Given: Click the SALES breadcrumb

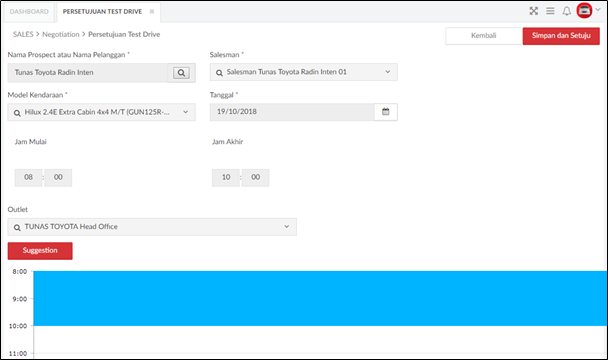Looking at the screenshot, I should (x=23, y=34).
